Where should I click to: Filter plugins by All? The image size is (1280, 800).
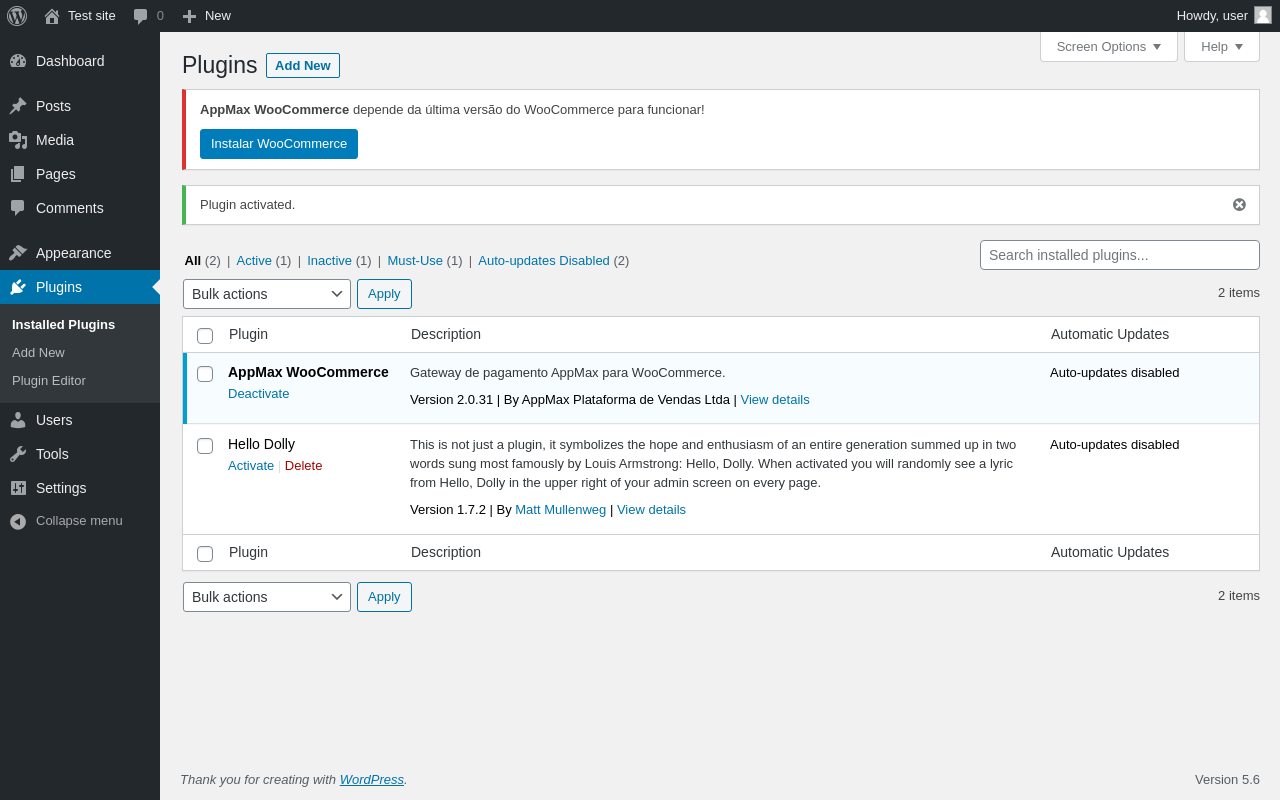193,261
